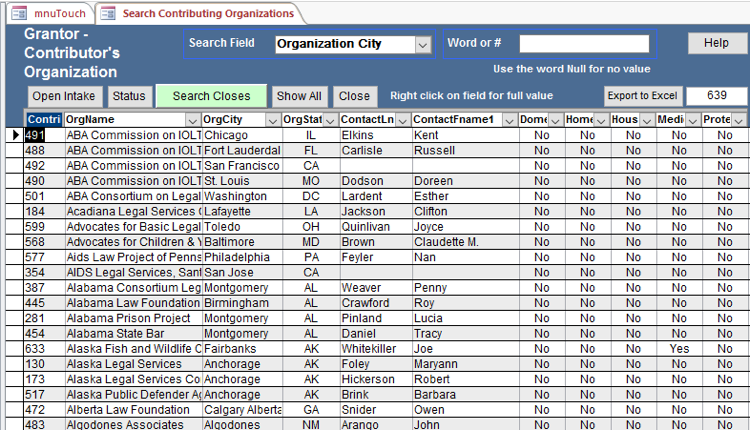The width and height of the screenshot is (750, 430).
Task: Expand the OrgCity column filter arrow
Action: coord(272,119)
